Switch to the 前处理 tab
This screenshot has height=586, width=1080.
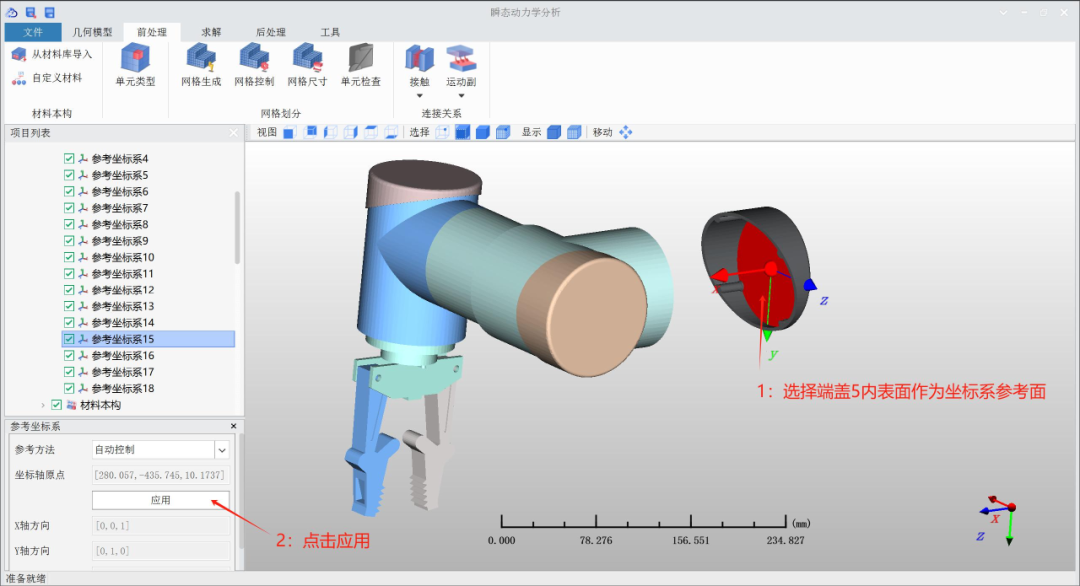(152, 32)
